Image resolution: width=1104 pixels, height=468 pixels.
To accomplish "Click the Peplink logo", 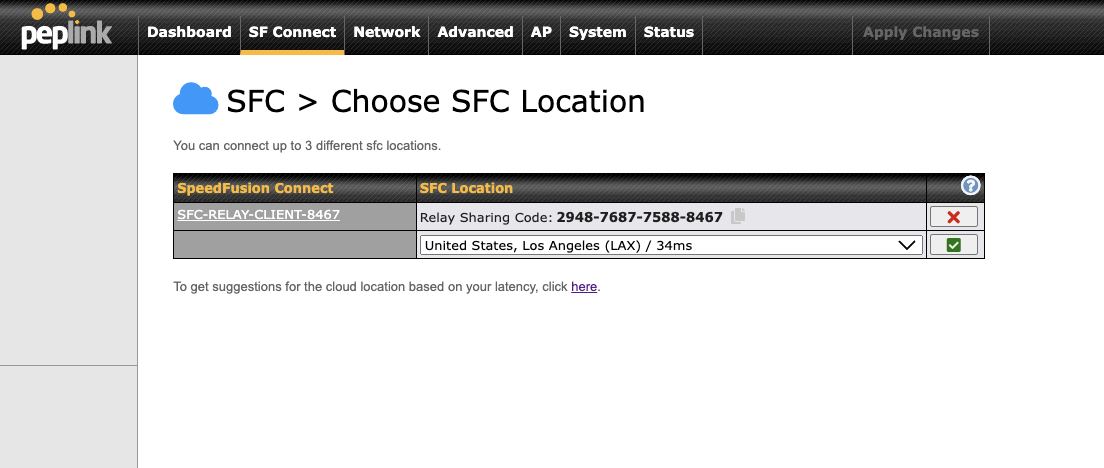I will (x=66, y=28).
